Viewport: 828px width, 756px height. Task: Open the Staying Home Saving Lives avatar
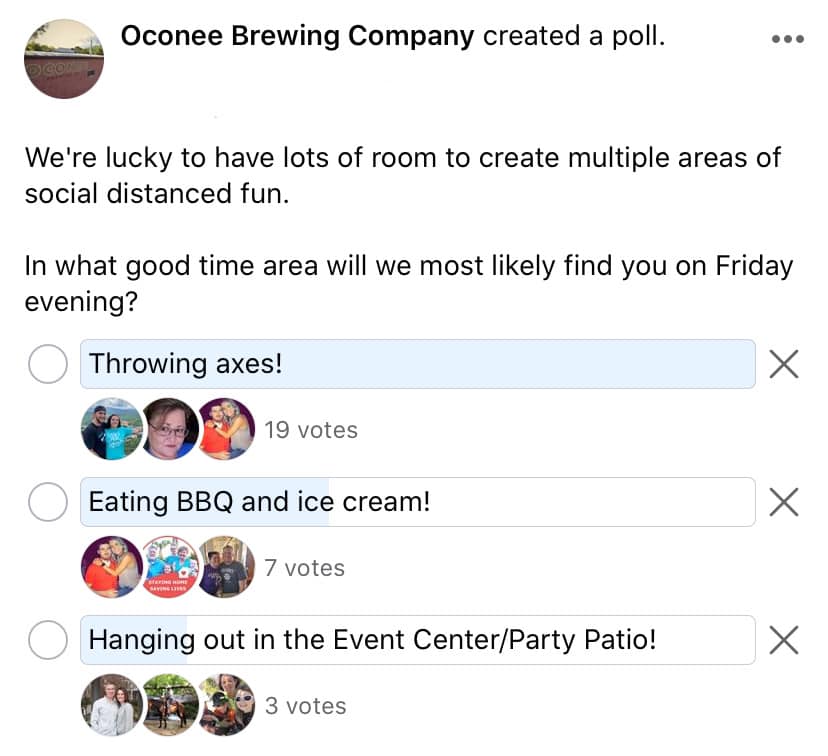170,567
